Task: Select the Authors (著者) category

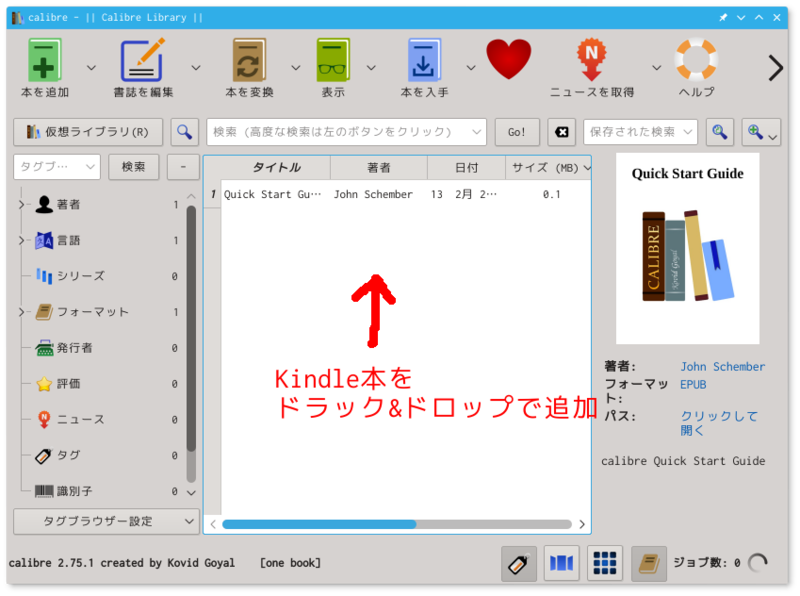Action: coord(68,205)
